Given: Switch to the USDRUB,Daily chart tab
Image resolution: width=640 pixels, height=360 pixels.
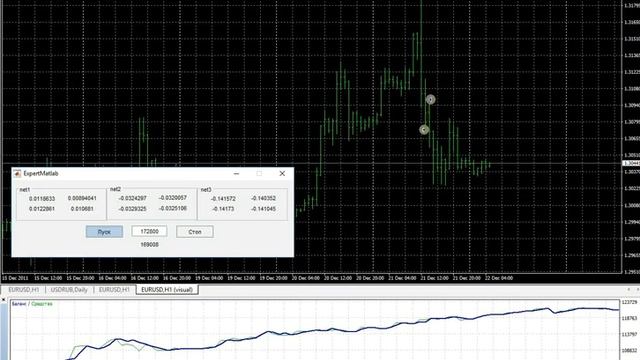Looking at the screenshot, I should [69, 289].
